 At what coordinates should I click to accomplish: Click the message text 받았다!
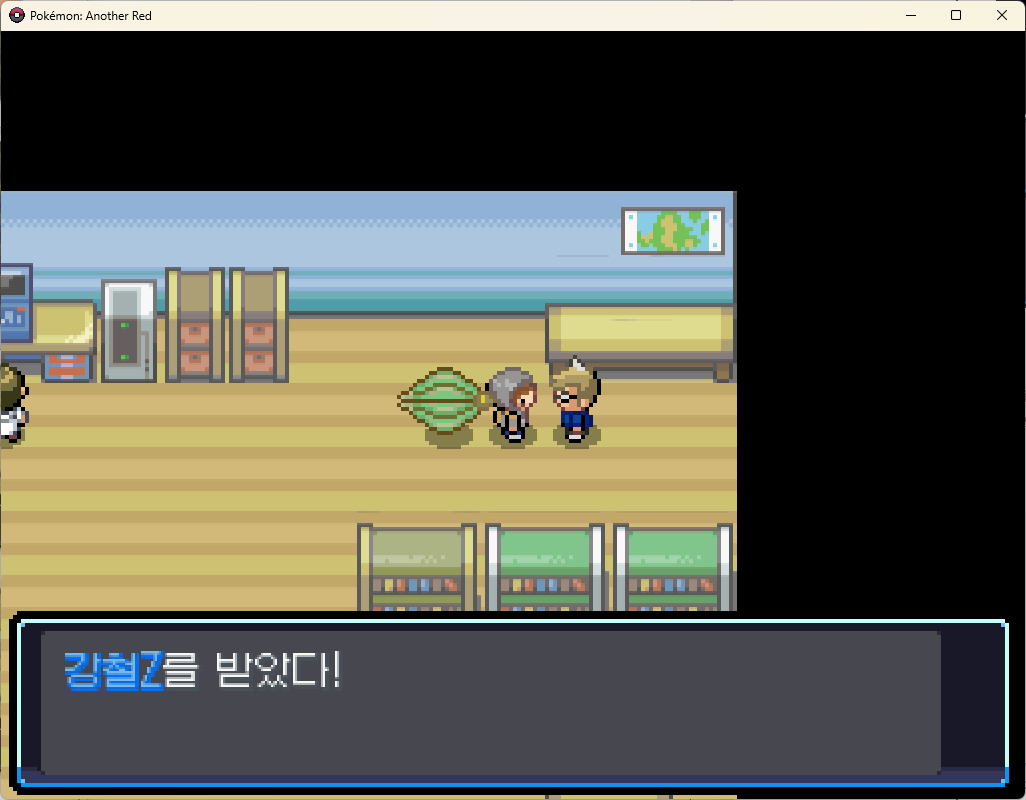278,669
